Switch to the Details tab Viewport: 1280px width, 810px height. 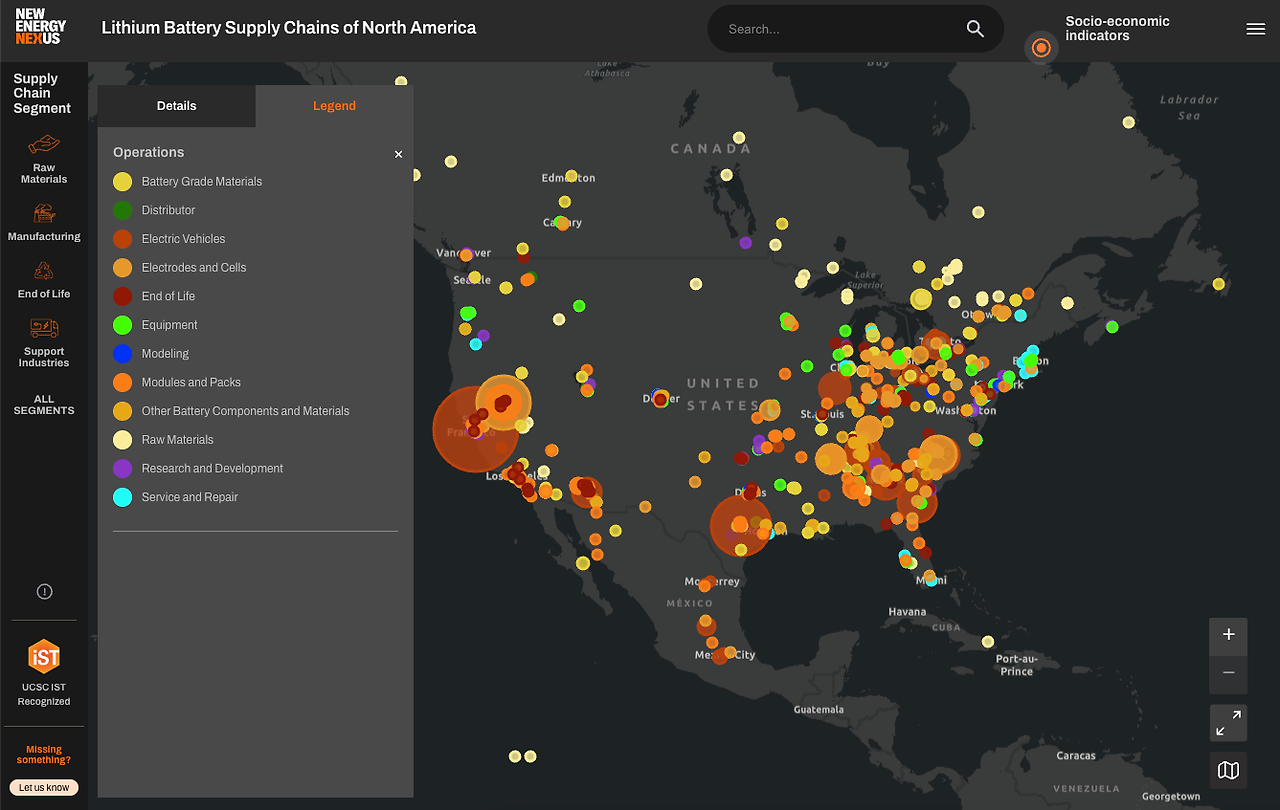pos(177,106)
